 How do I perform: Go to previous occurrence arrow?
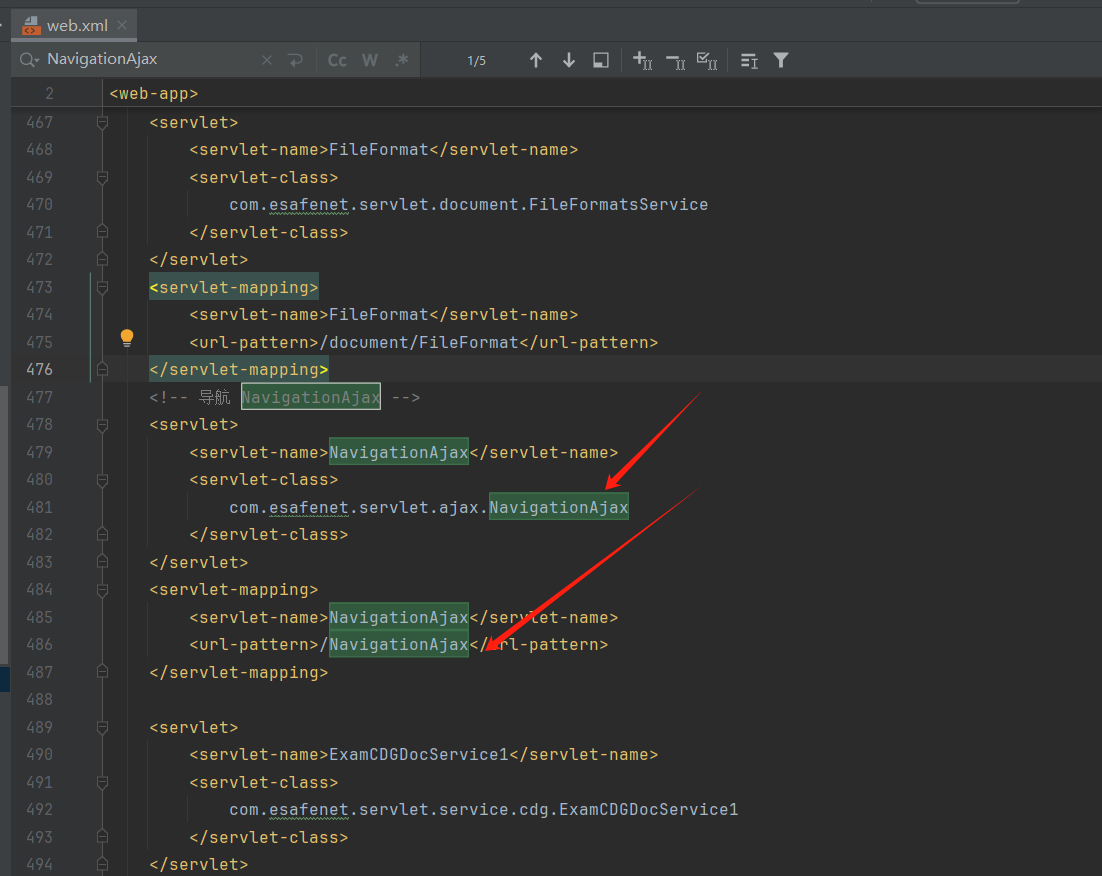536,60
